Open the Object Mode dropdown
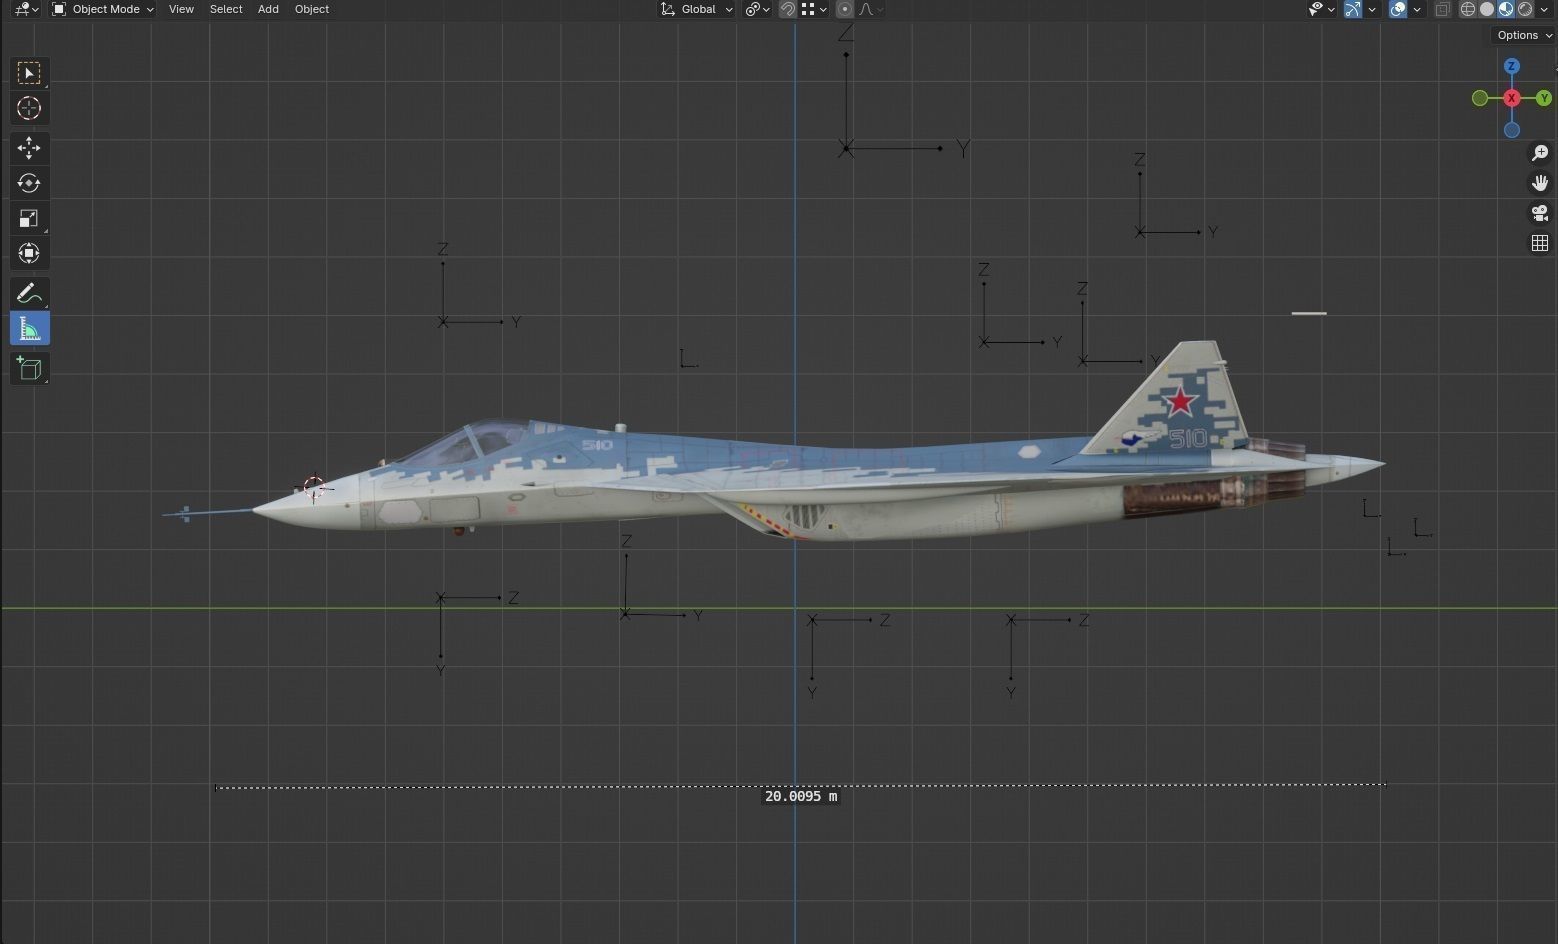The image size is (1558, 944). pos(103,9)
